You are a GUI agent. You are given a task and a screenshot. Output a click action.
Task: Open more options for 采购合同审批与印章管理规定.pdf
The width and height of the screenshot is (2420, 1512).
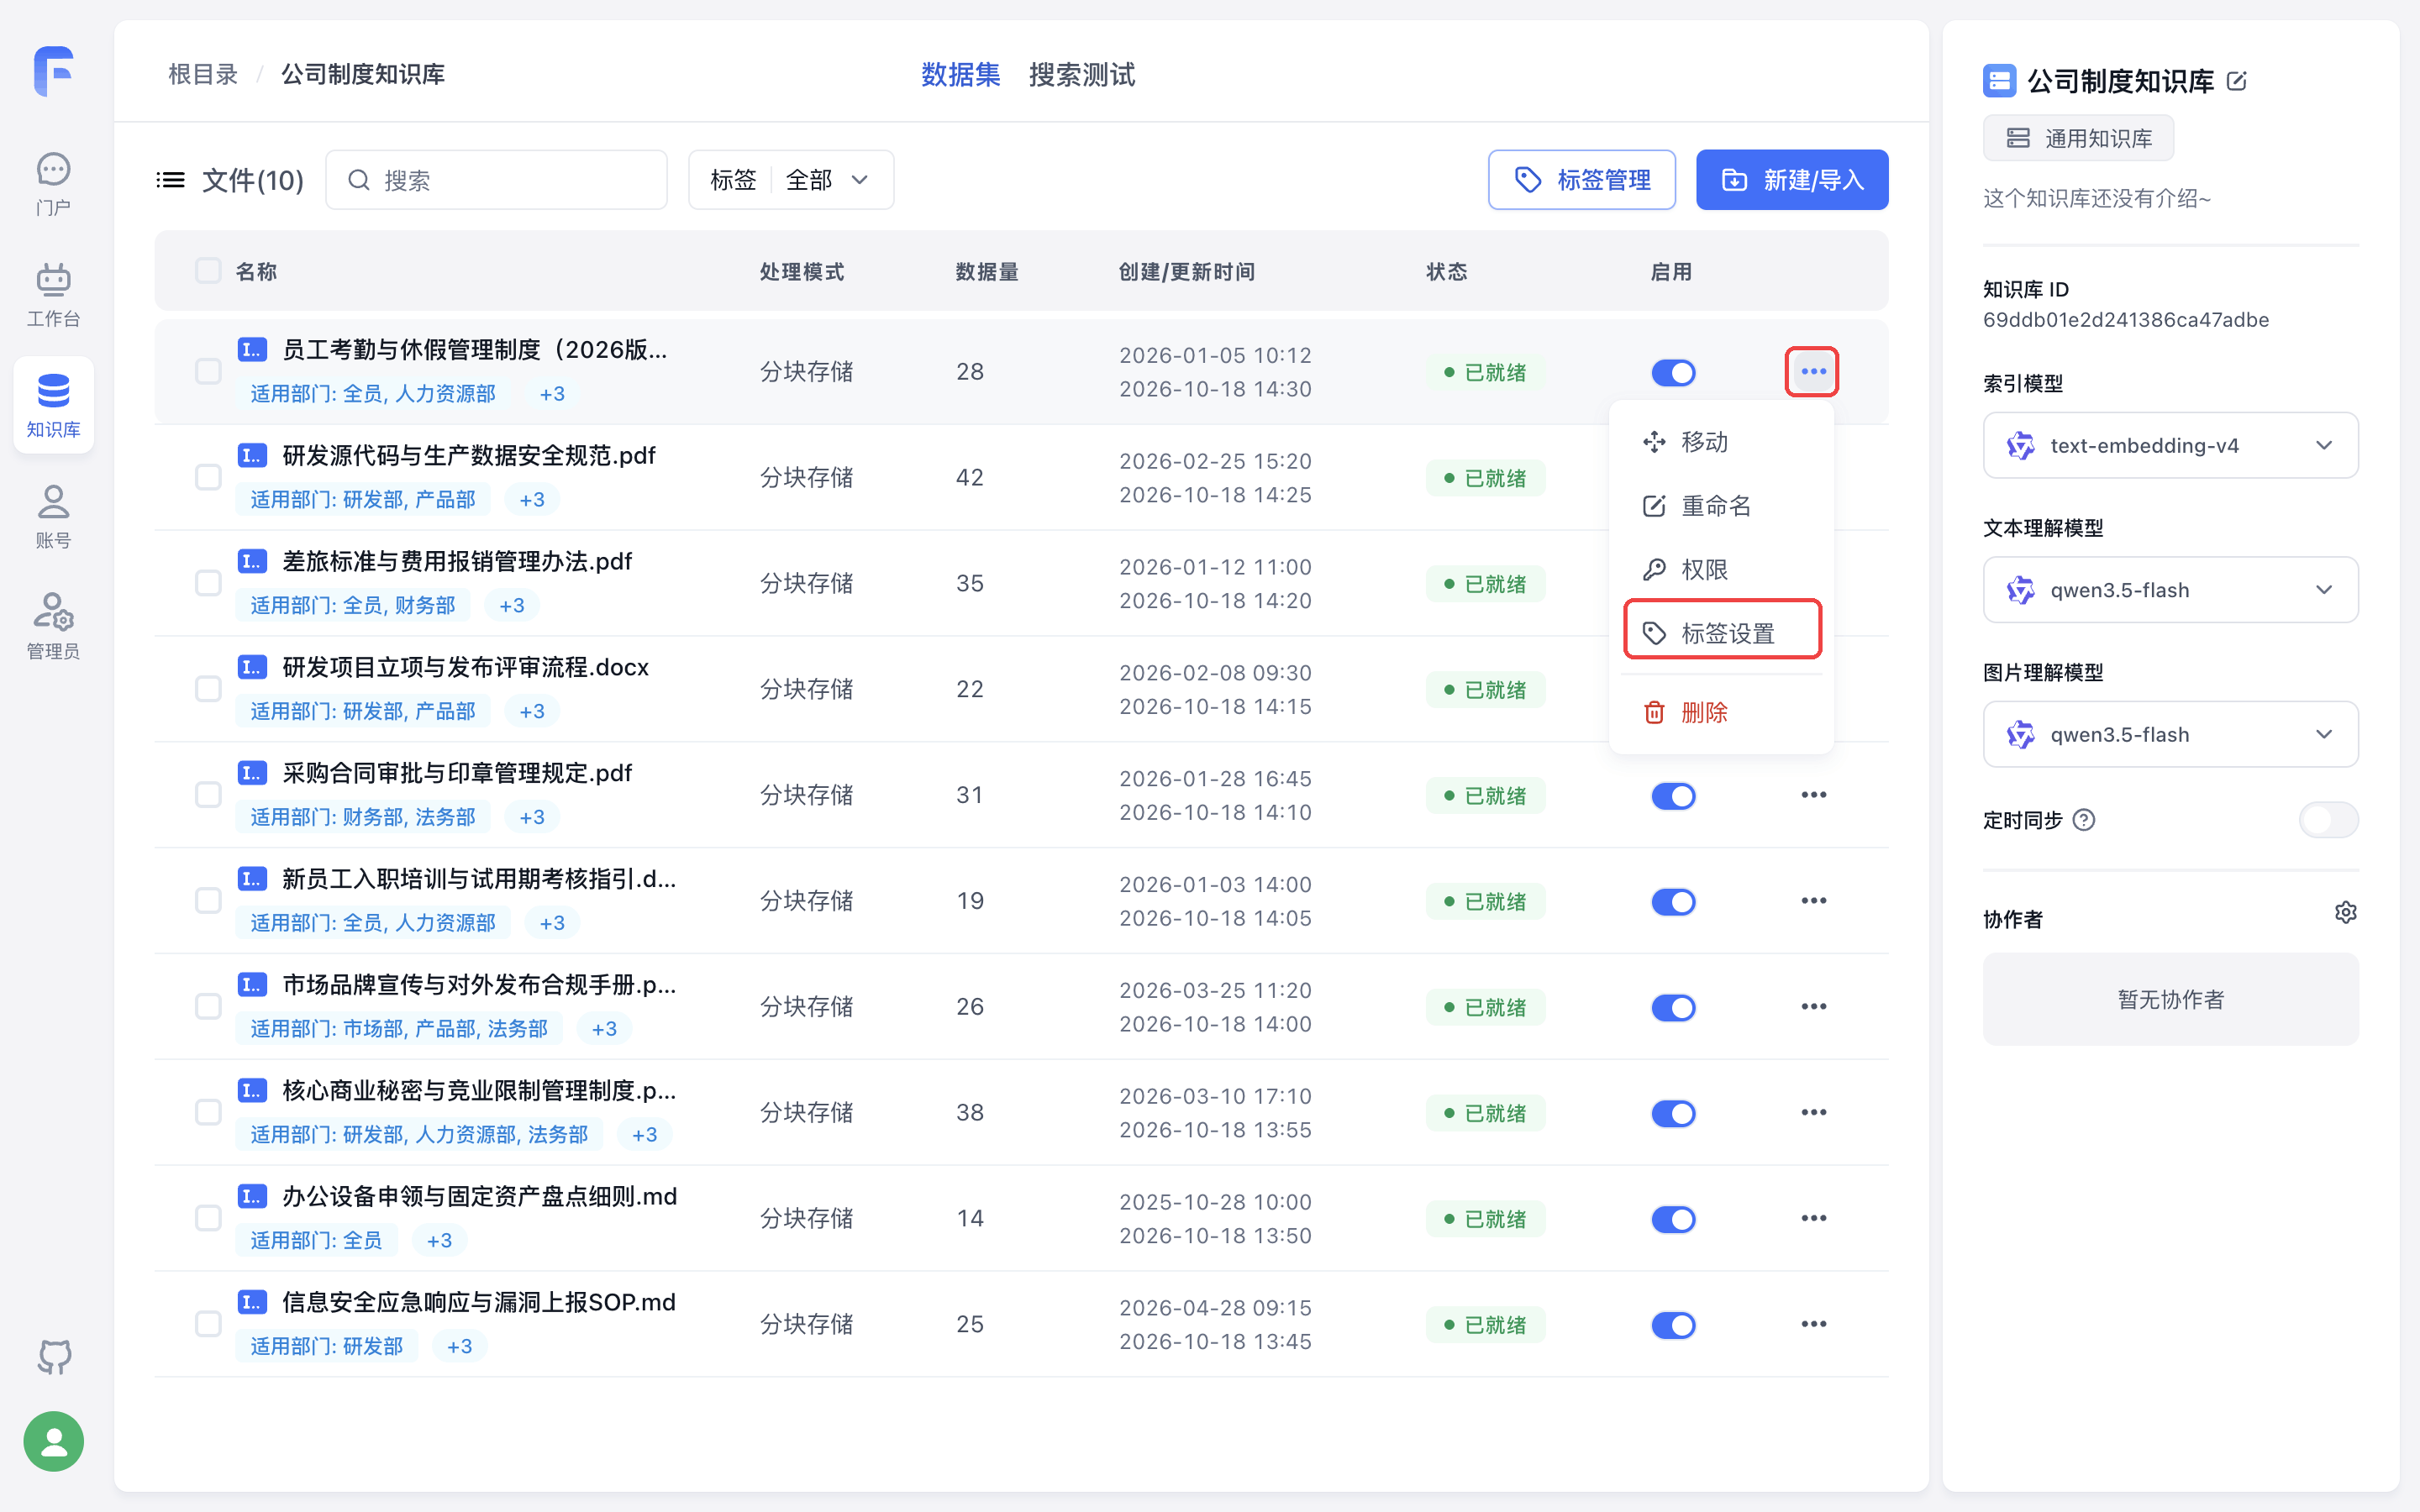(1813, 795)
